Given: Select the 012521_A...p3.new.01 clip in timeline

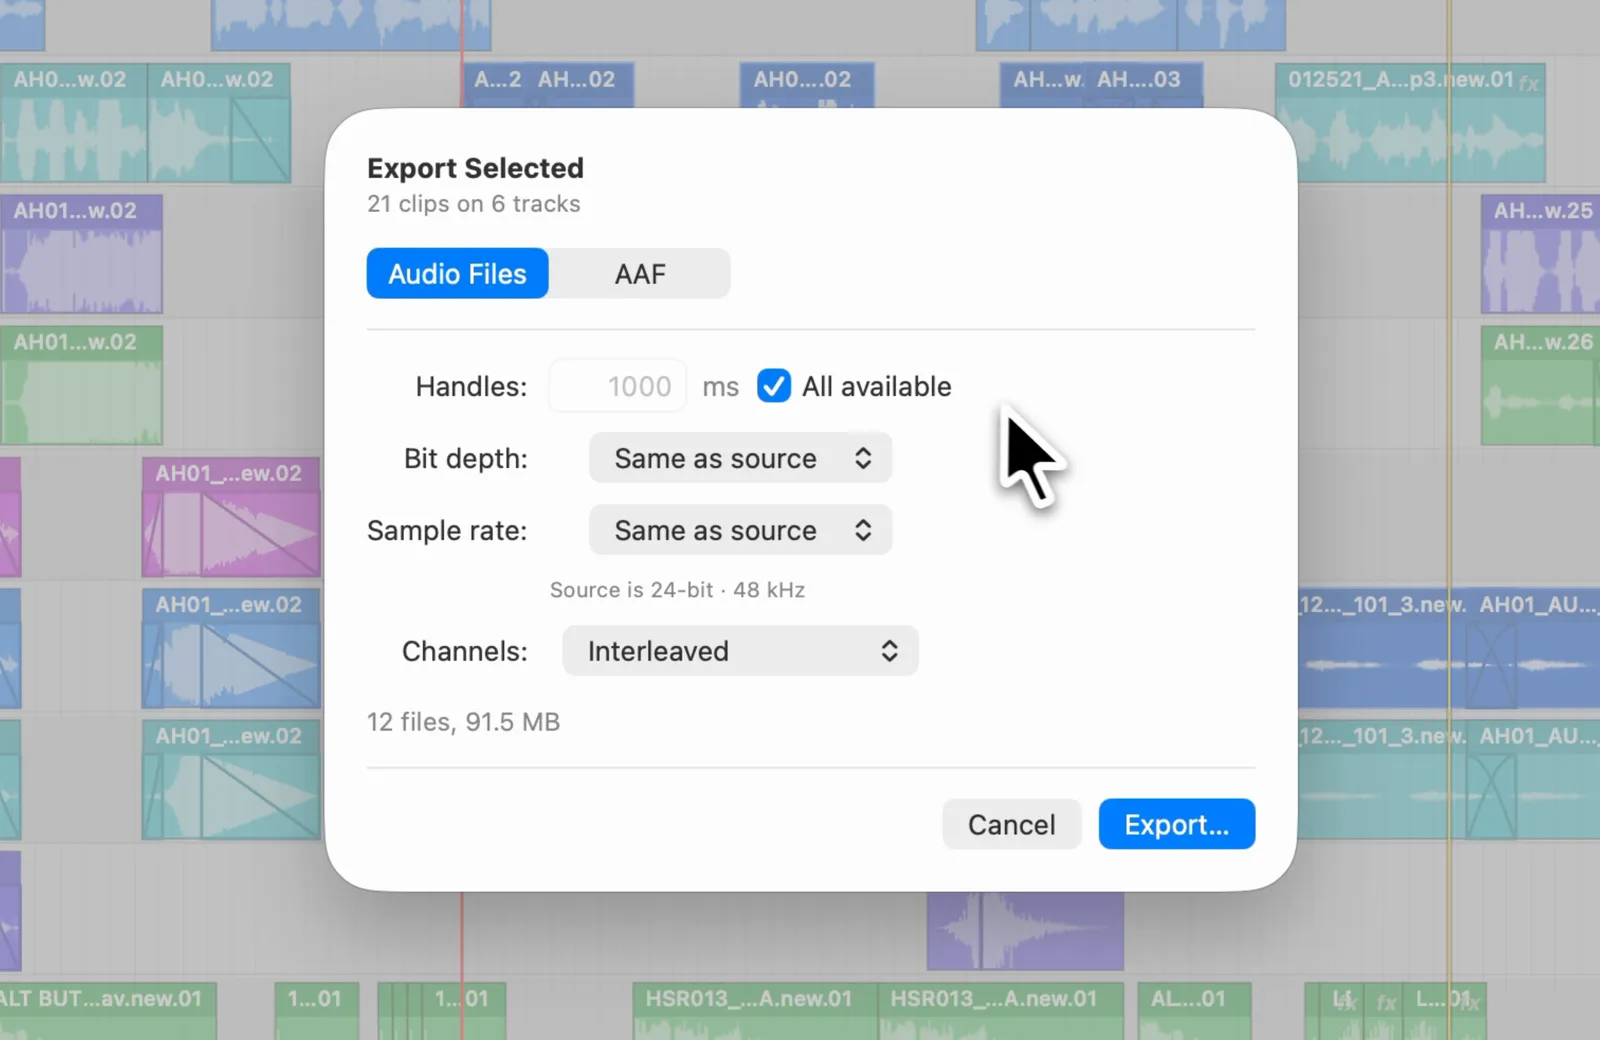Looking at the screenshot, I should coord(1410,122).
